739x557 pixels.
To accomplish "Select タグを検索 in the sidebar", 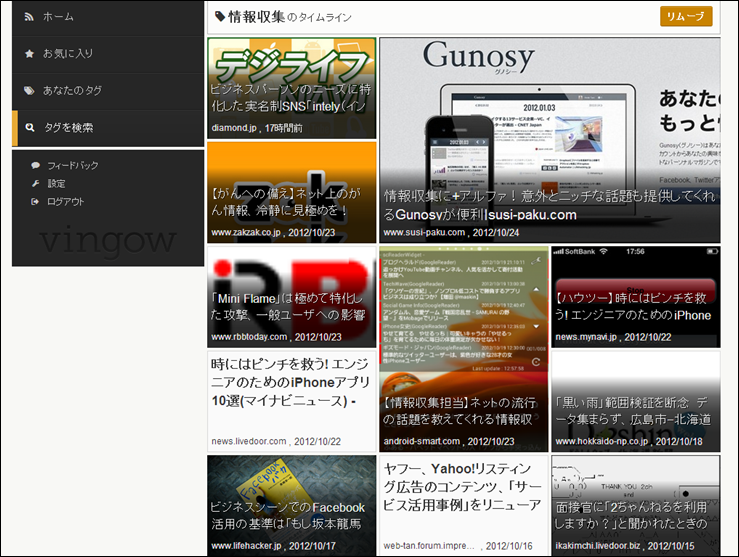I will pyautogui.click(x=108, y=128).
